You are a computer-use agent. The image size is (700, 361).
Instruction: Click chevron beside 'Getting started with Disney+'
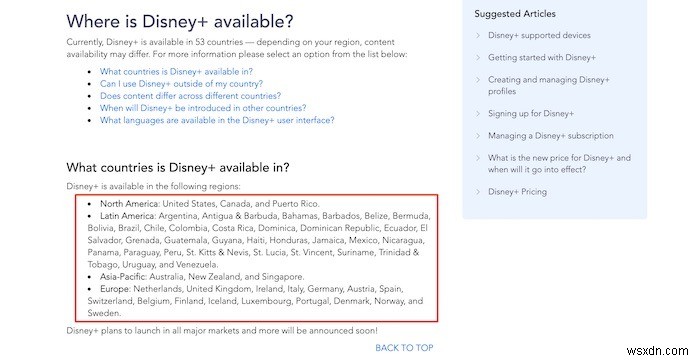click(x=478, y=58)
